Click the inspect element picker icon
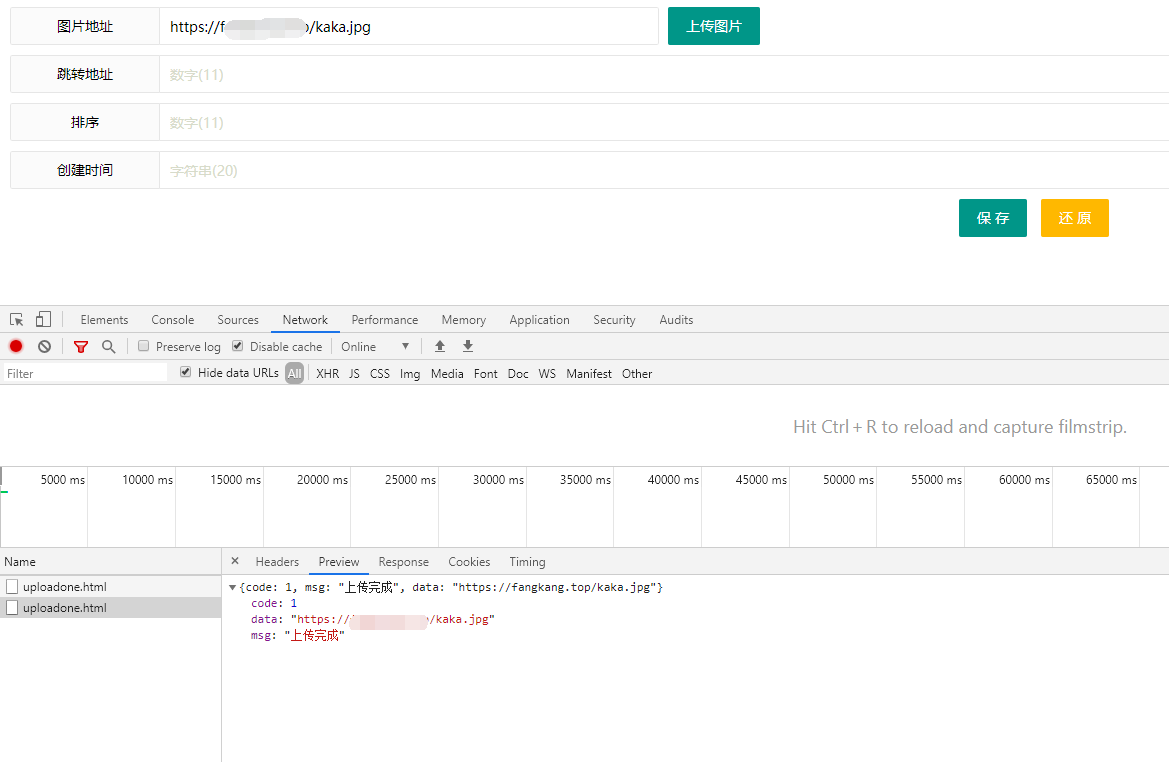1169x762 pixels. [16, 320]
